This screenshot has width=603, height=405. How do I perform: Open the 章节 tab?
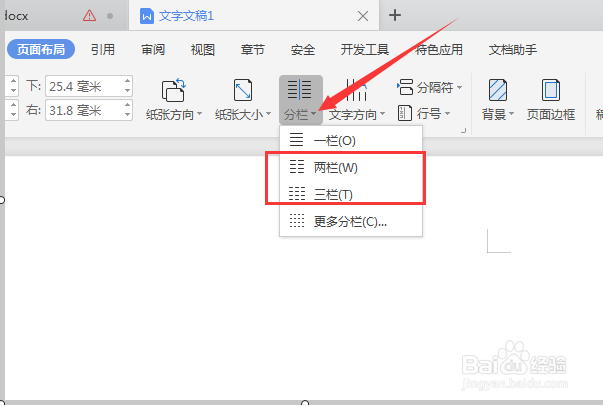pyautogui.click(x=253, y=49)
